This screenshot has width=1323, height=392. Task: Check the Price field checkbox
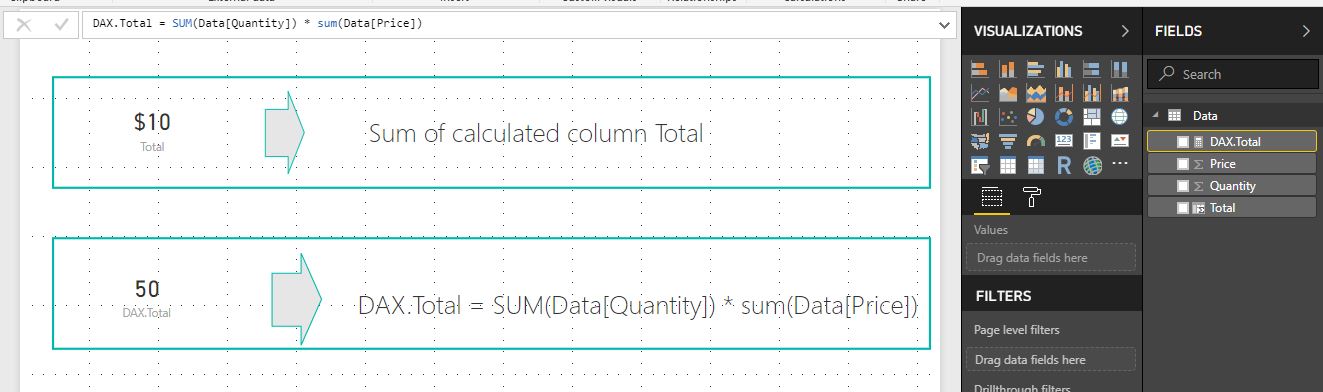(1183, 164)
